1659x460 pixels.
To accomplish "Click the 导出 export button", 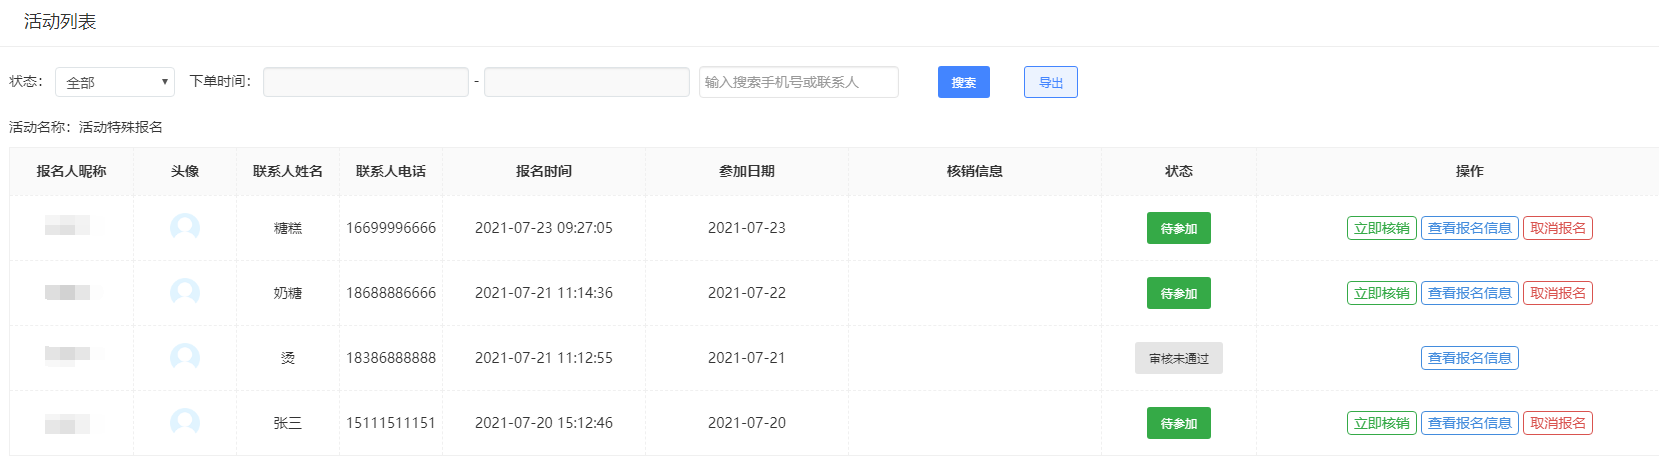I will click(x=1051, y=82).
